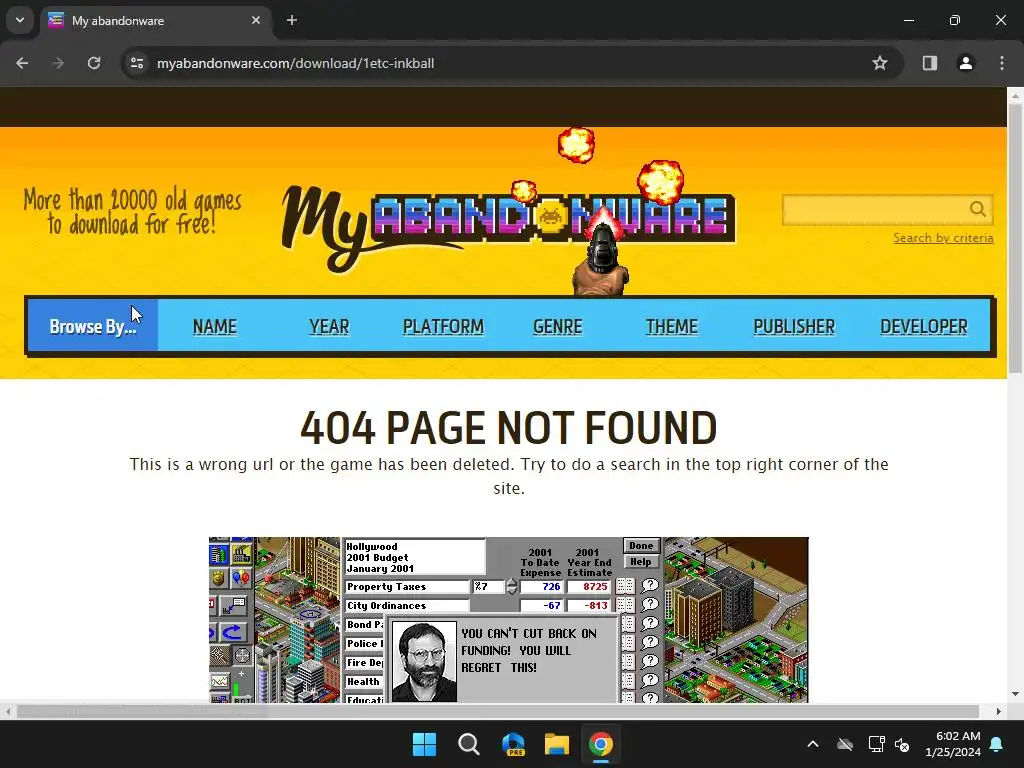Click the address bar URL
Viewport: 1024px width, 768px height.
click(295, 63)
